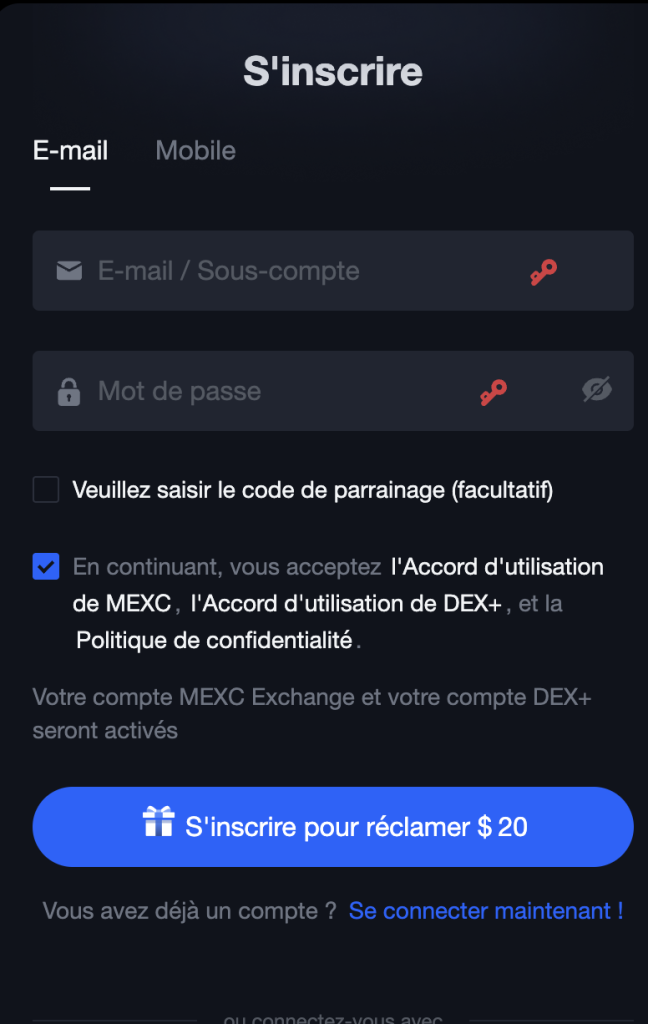
Task: Click inside the E-mail / Sous-compte field
Action: (x=250, y=270)
